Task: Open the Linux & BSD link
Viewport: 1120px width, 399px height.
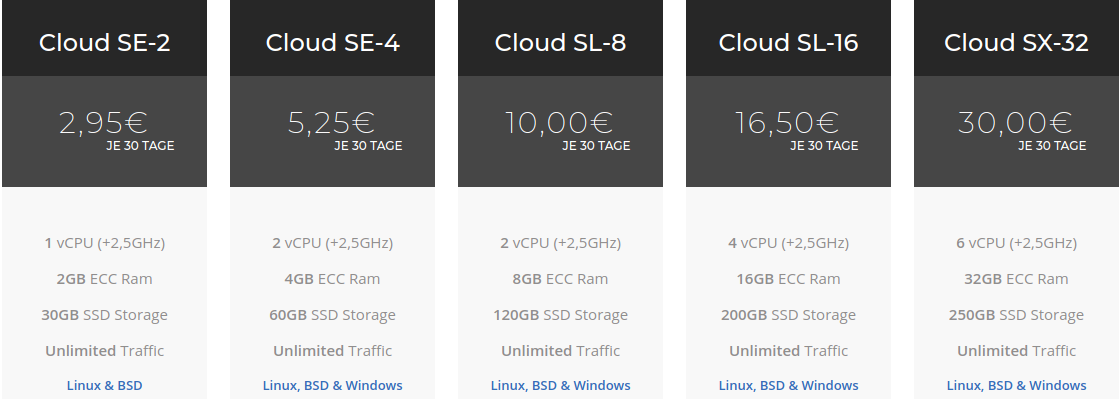Action: point(104,385)
